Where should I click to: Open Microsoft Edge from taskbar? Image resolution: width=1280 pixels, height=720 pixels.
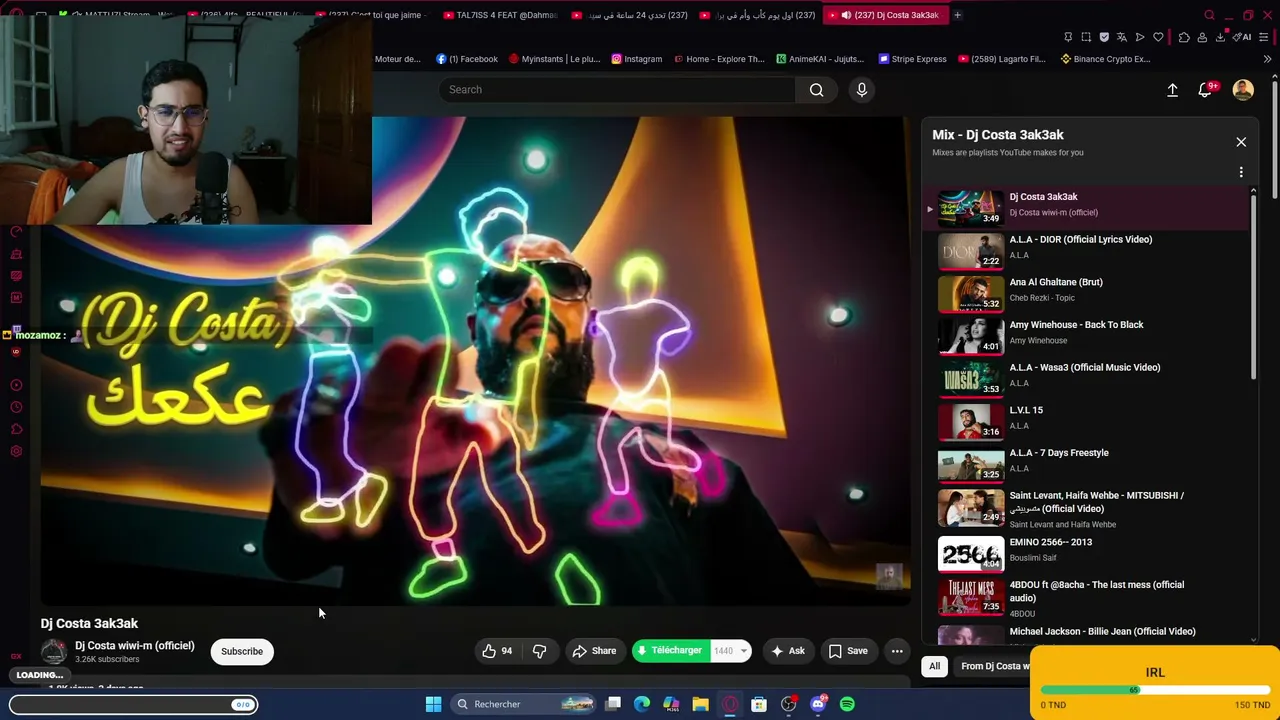point(642,704)
